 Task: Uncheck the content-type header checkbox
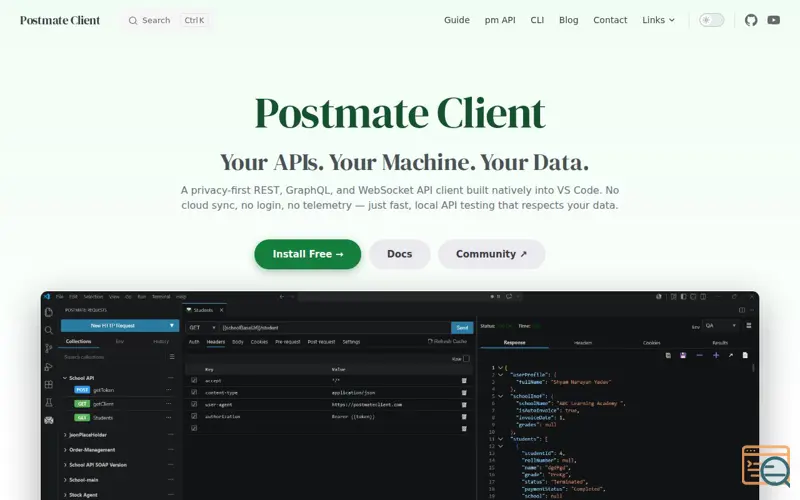[194, 392]
